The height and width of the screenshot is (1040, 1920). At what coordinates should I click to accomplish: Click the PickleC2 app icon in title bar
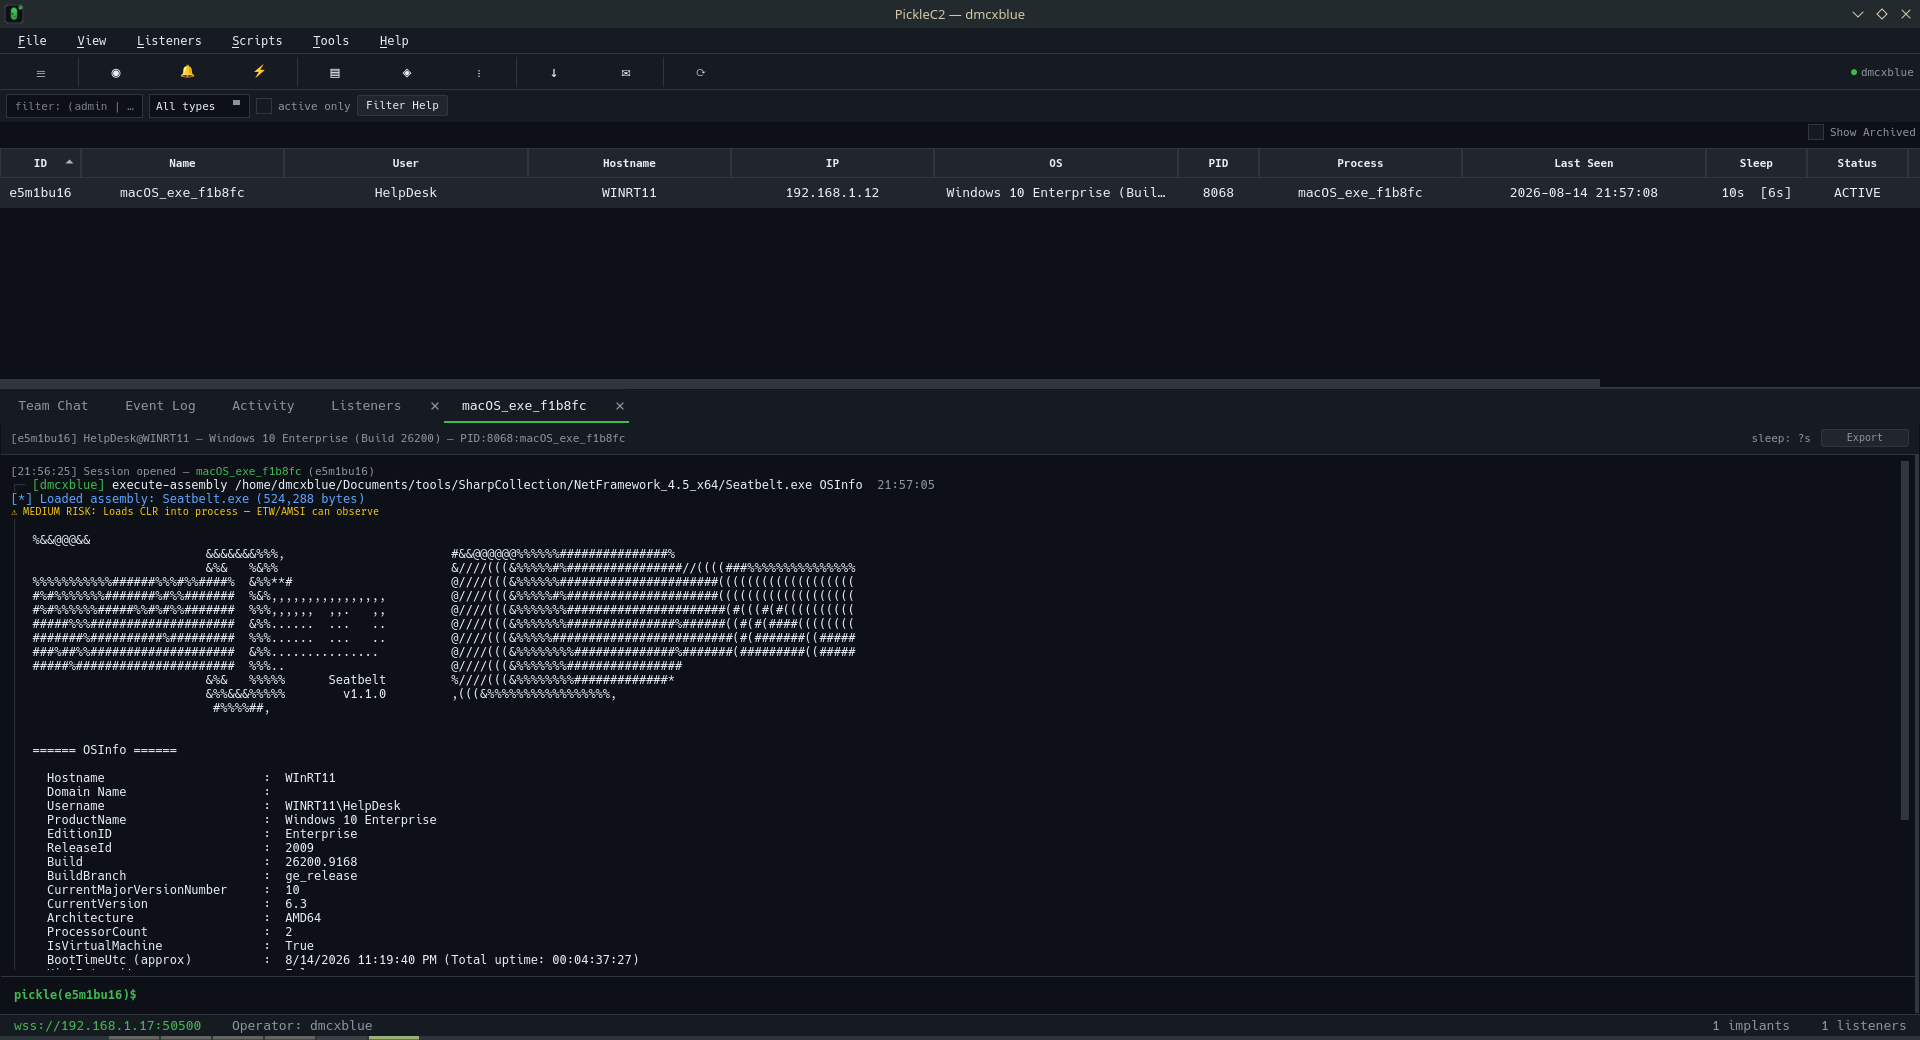14,14
